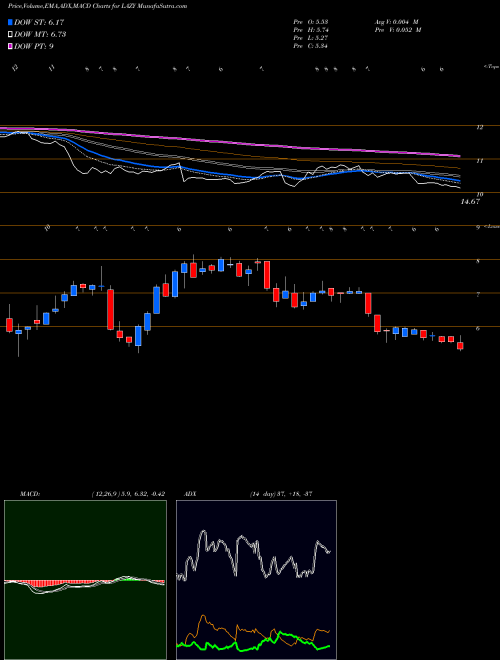Click the chart title mentioning MunafaSutra.com
The width and height of the screenshot is (500, 660).
click(98, 6)
